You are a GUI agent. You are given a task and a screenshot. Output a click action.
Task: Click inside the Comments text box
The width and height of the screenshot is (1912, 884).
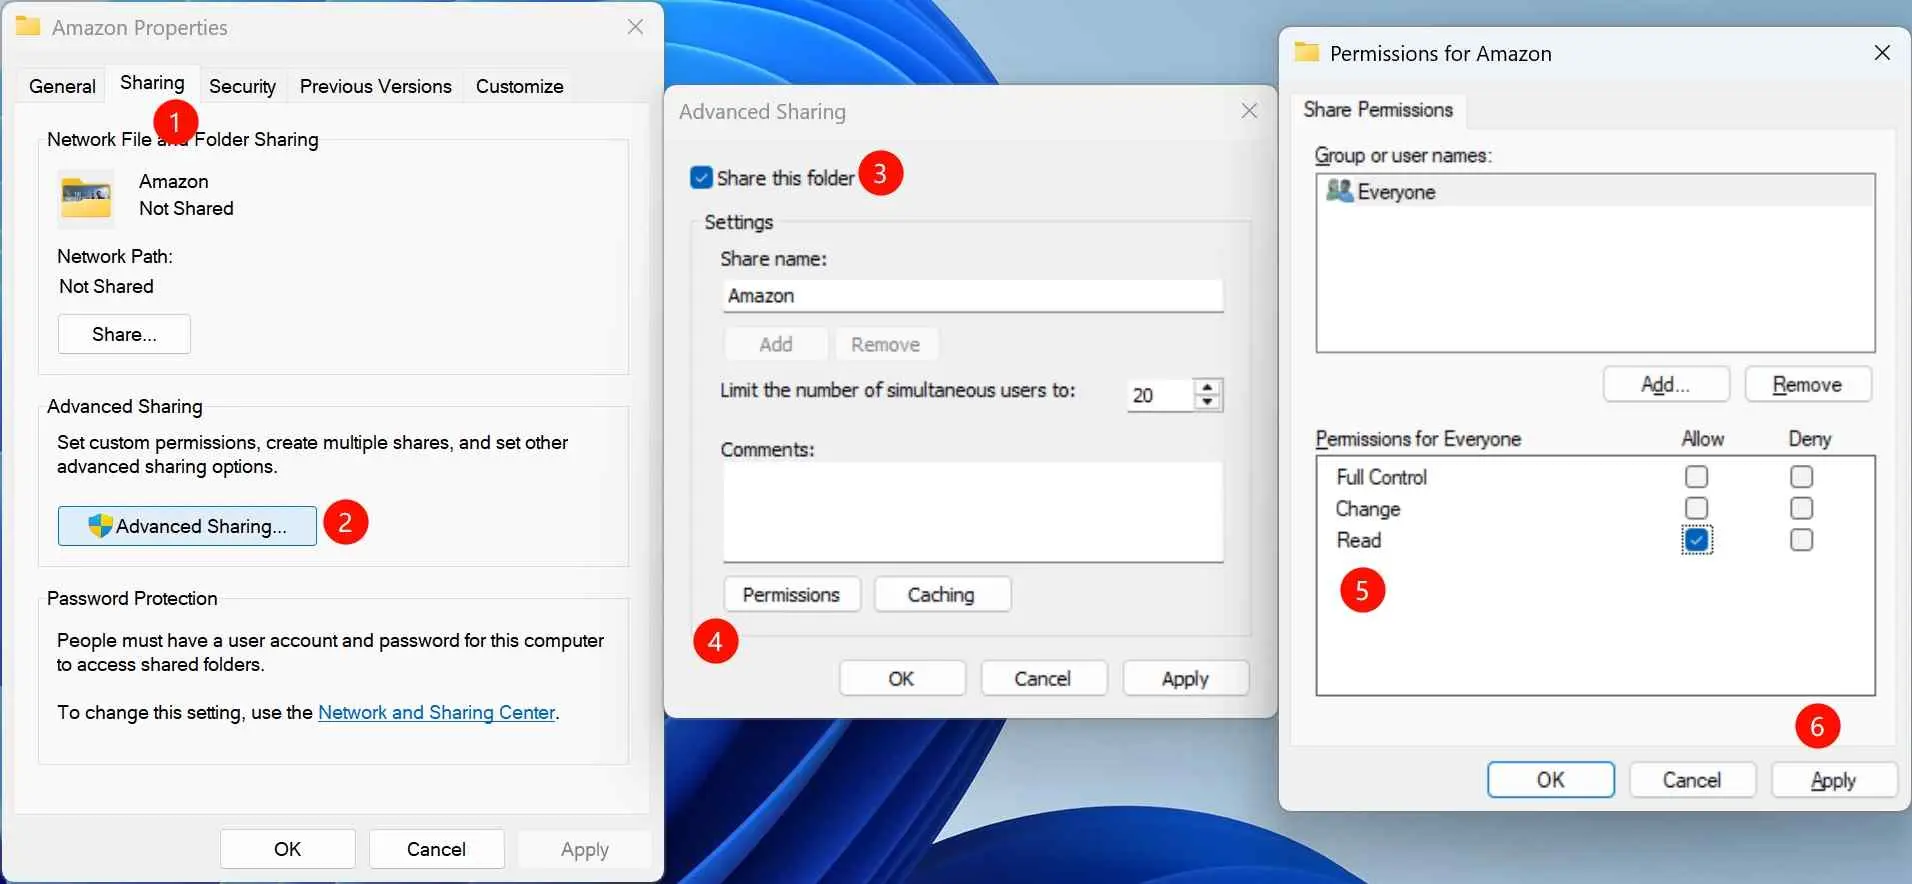click(972, 511)
